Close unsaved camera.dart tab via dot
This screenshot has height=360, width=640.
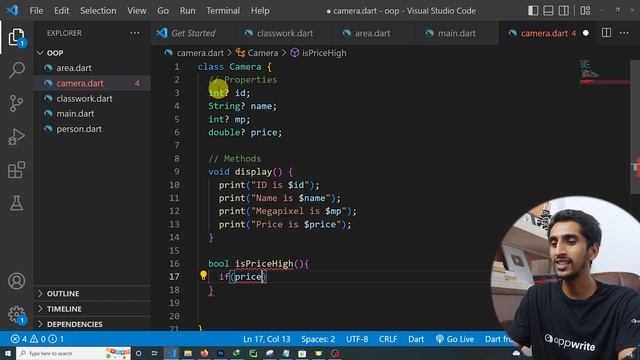coord(586,33)
